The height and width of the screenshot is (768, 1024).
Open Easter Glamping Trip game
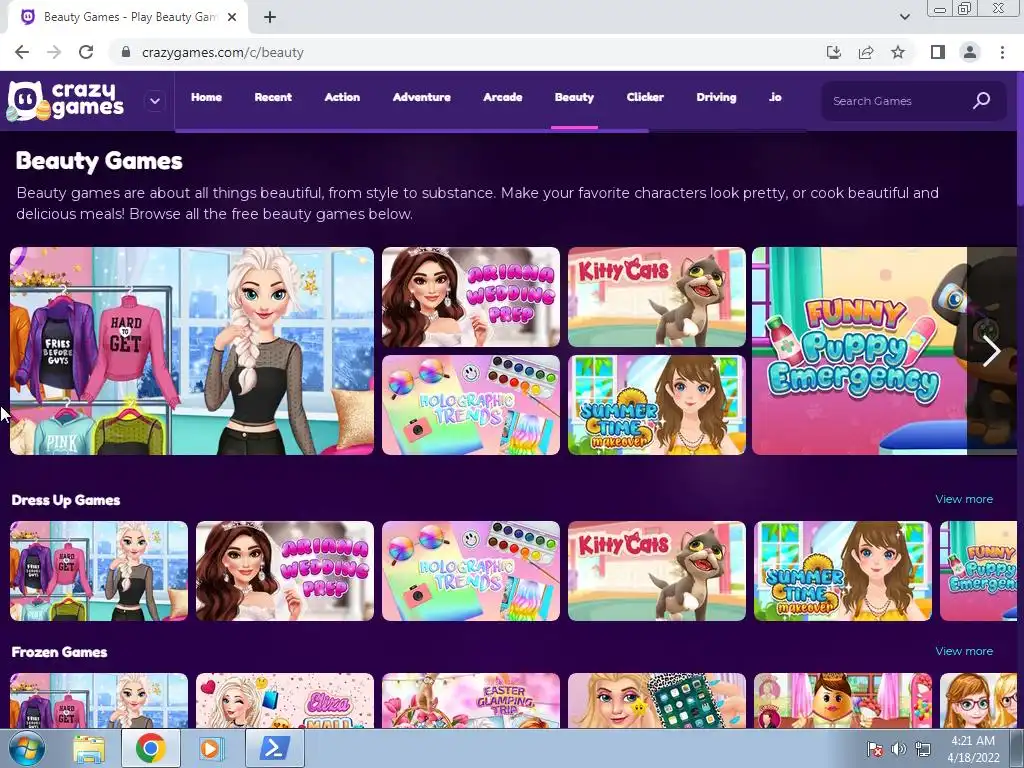(471, 701)
